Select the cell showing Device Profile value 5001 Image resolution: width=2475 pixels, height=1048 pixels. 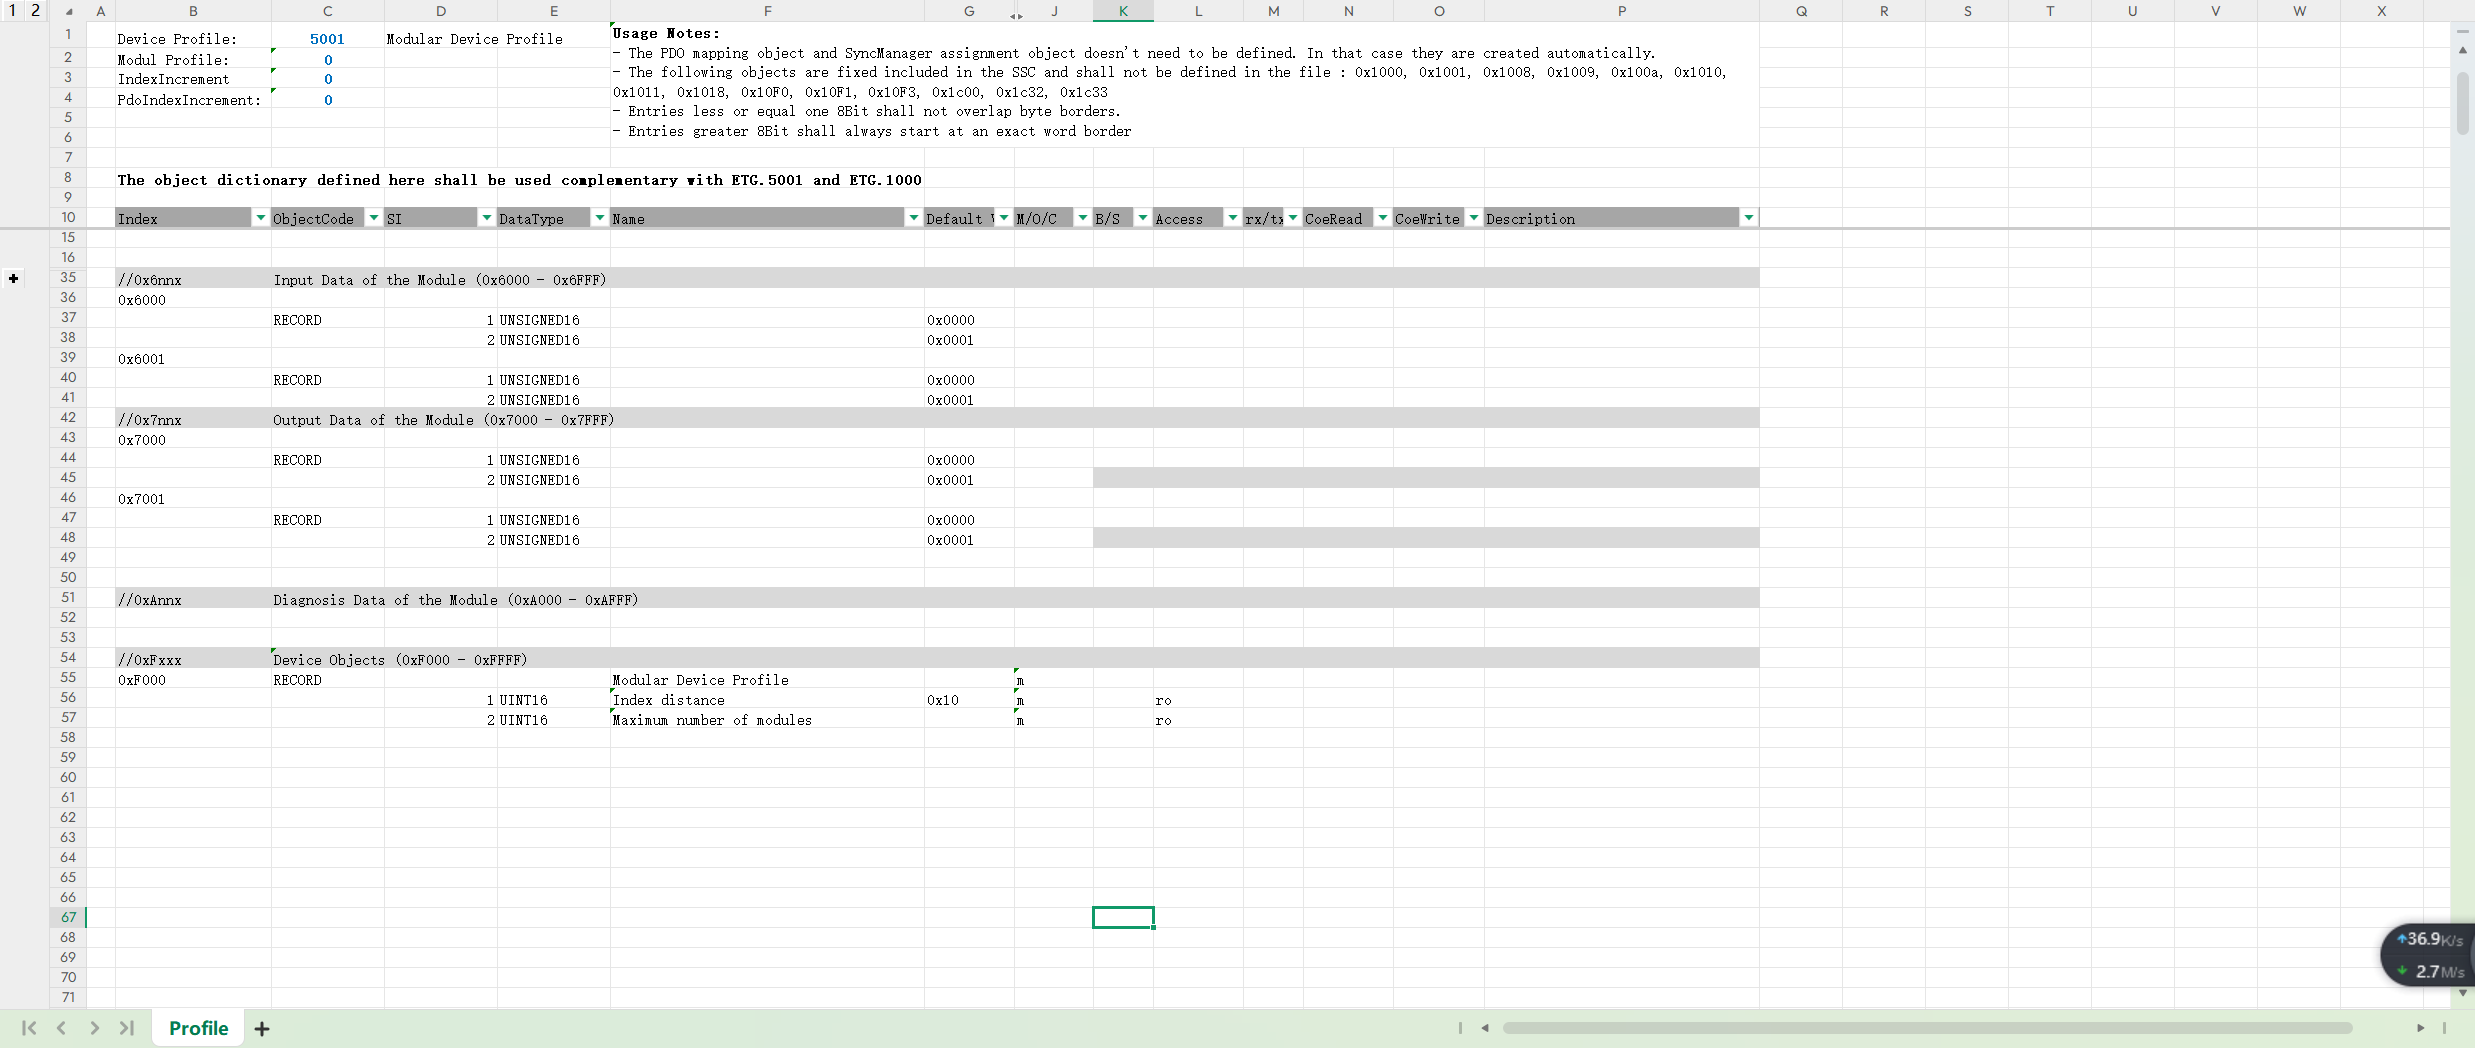328,38
